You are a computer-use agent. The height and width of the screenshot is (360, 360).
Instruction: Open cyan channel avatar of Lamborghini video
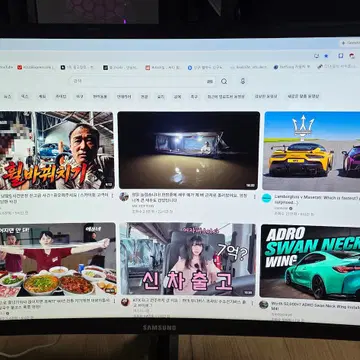[x=266, y=198]
